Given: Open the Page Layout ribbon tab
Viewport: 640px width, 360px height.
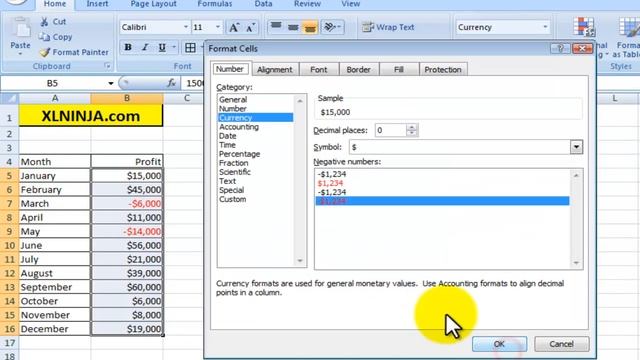Looking at the screenshot, I should 153,4.
